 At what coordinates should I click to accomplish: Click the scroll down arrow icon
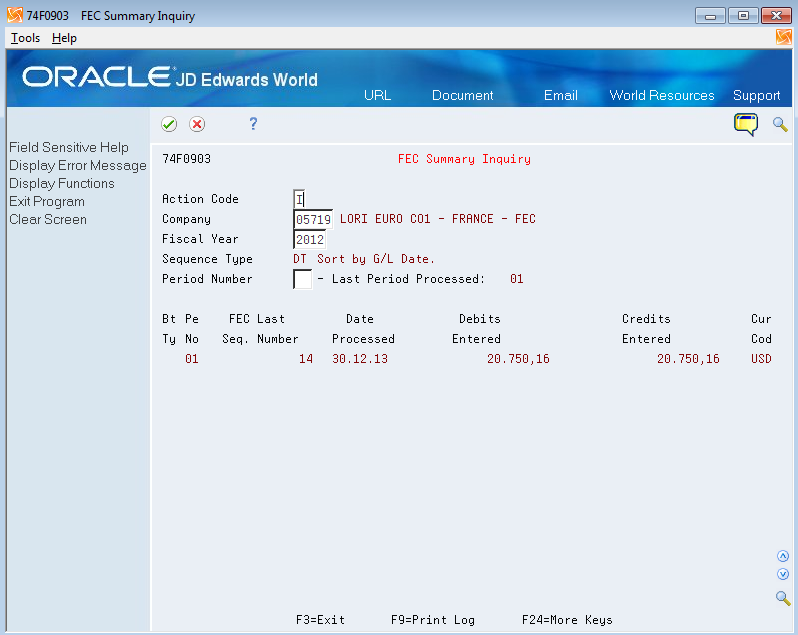(x=783, y=574)
